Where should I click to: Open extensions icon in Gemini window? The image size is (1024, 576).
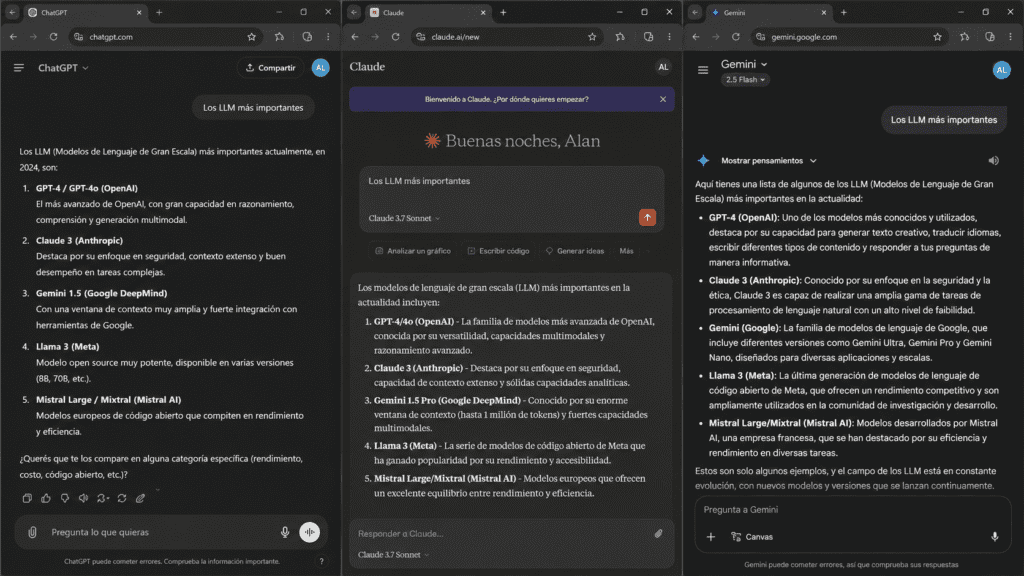(964, 37)
